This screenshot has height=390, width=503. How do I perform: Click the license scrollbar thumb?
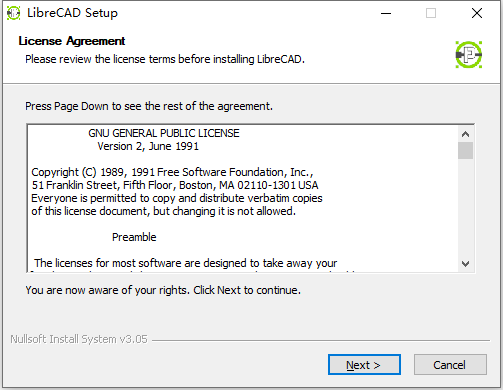click(x=465, y=151)
